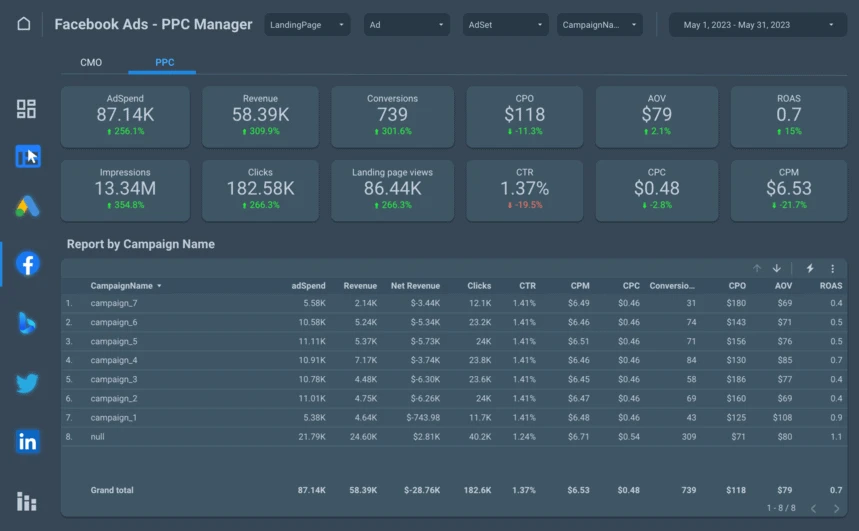Click the drill down arrow in table toolbar

click(776, 269)
